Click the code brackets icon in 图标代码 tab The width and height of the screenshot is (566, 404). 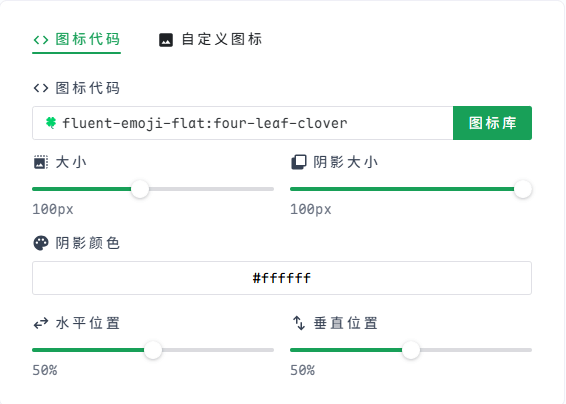pos(41,40)
